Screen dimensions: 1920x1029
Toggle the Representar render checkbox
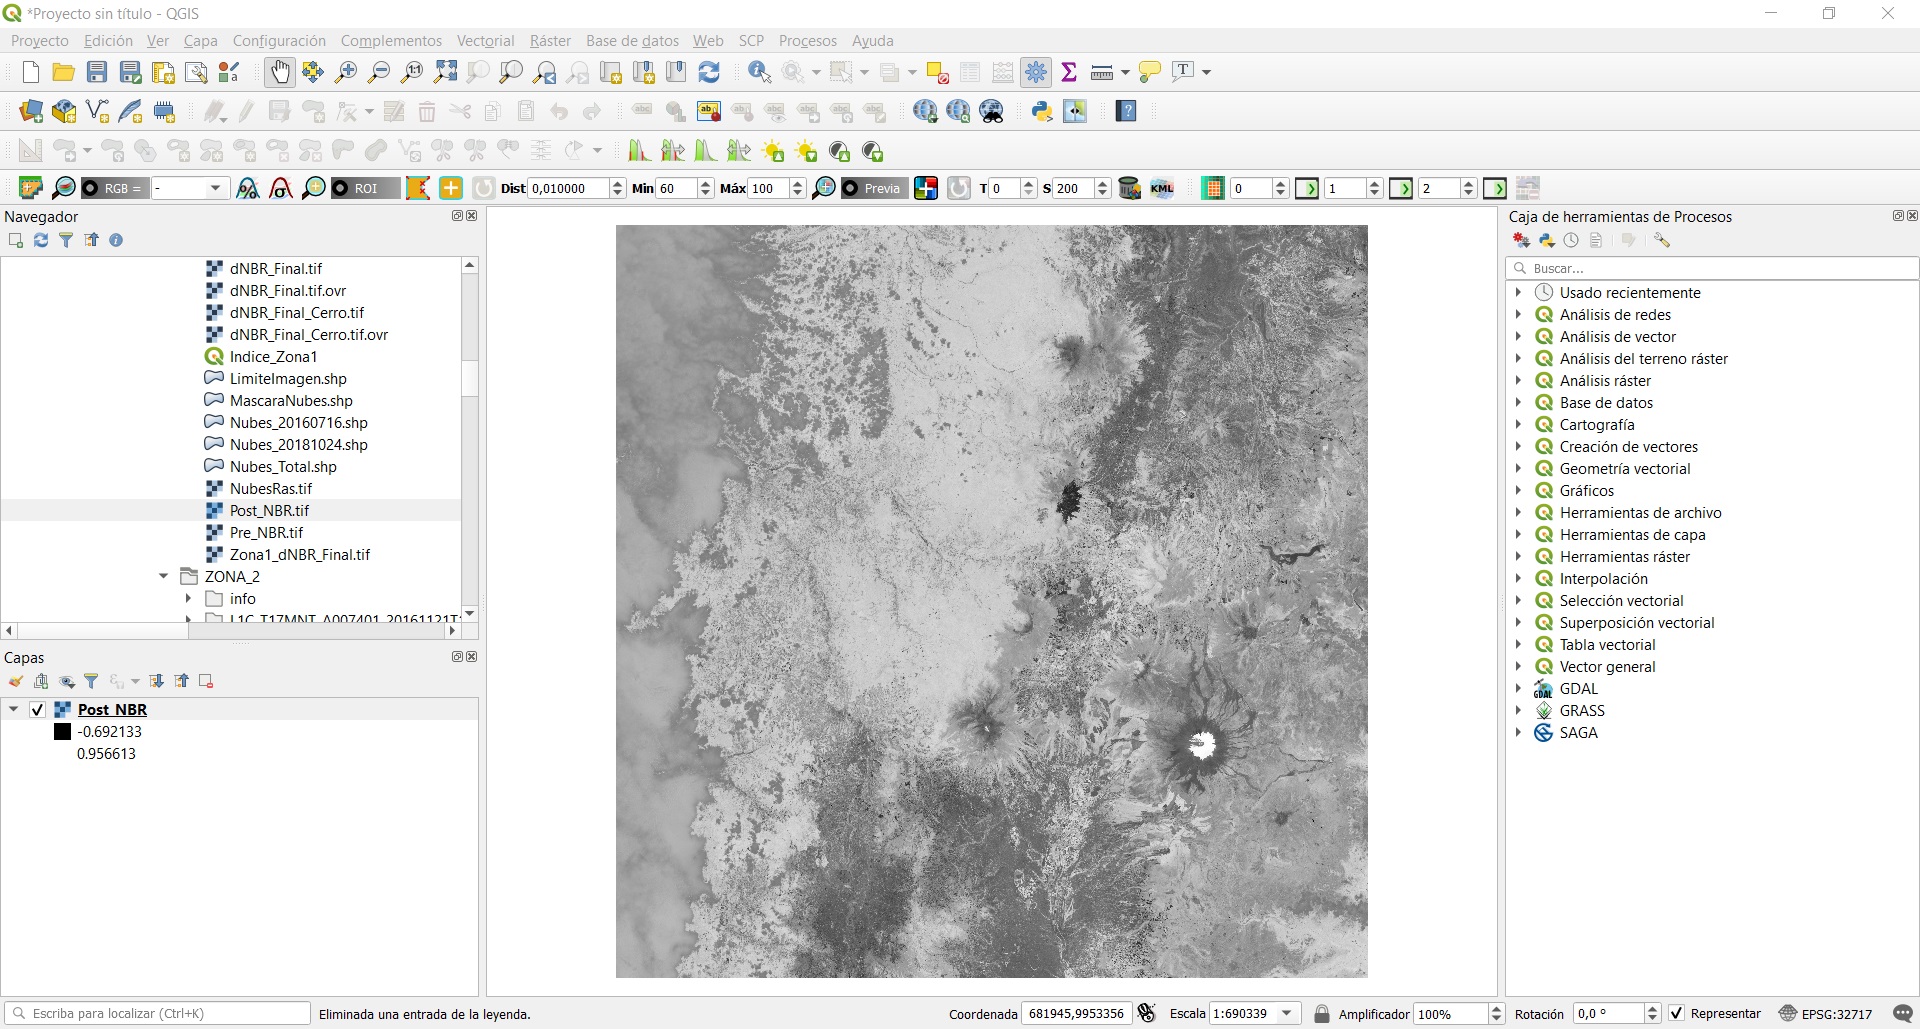pyautogui.click(x=1677, y=1013)
